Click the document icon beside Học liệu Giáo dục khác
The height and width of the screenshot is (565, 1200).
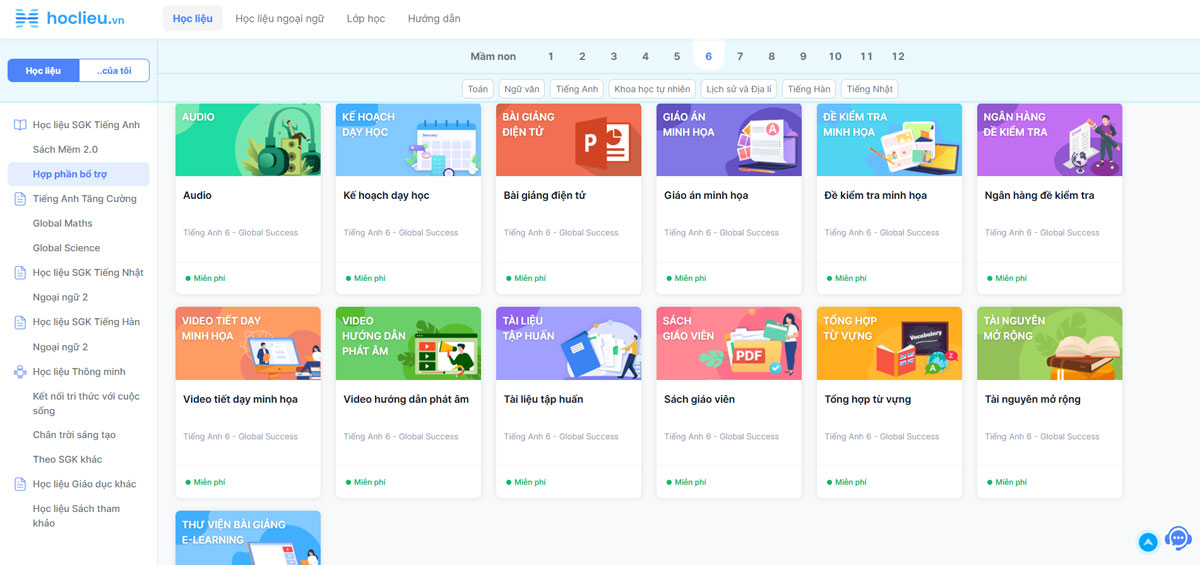20,484
